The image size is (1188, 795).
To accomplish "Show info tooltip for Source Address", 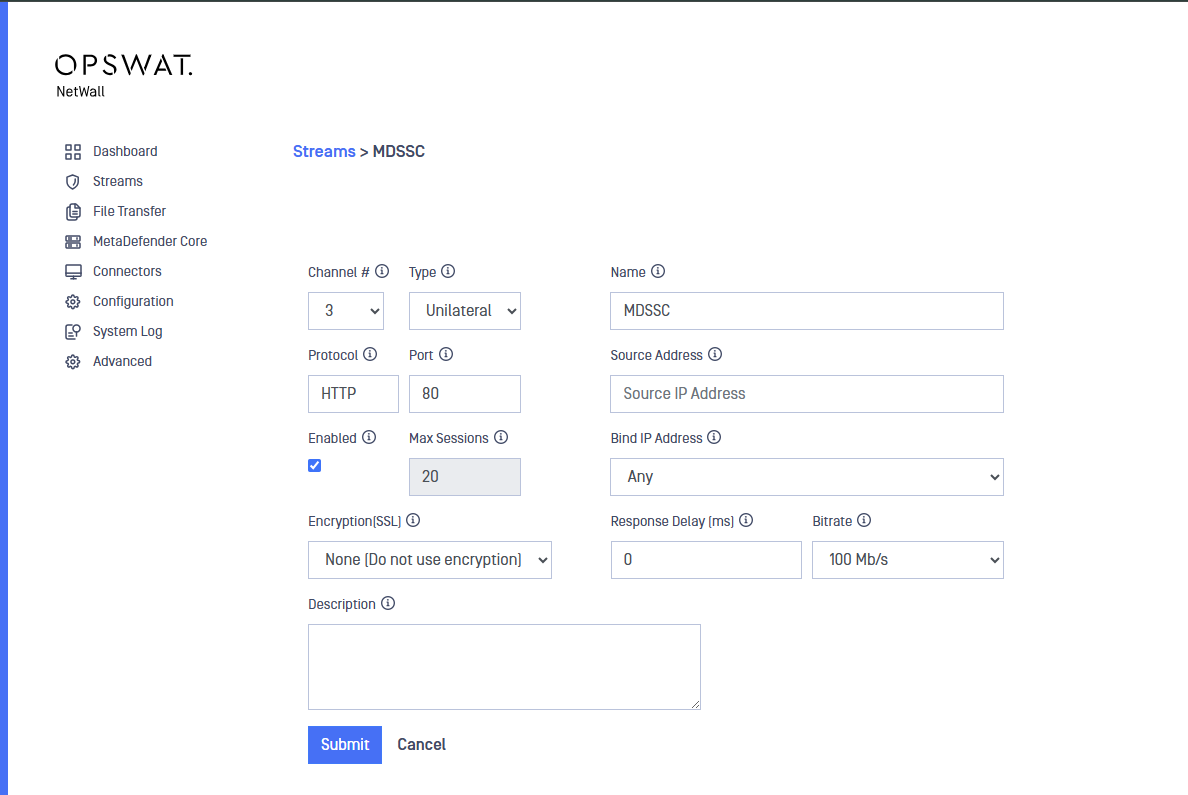I will point(714,354).
